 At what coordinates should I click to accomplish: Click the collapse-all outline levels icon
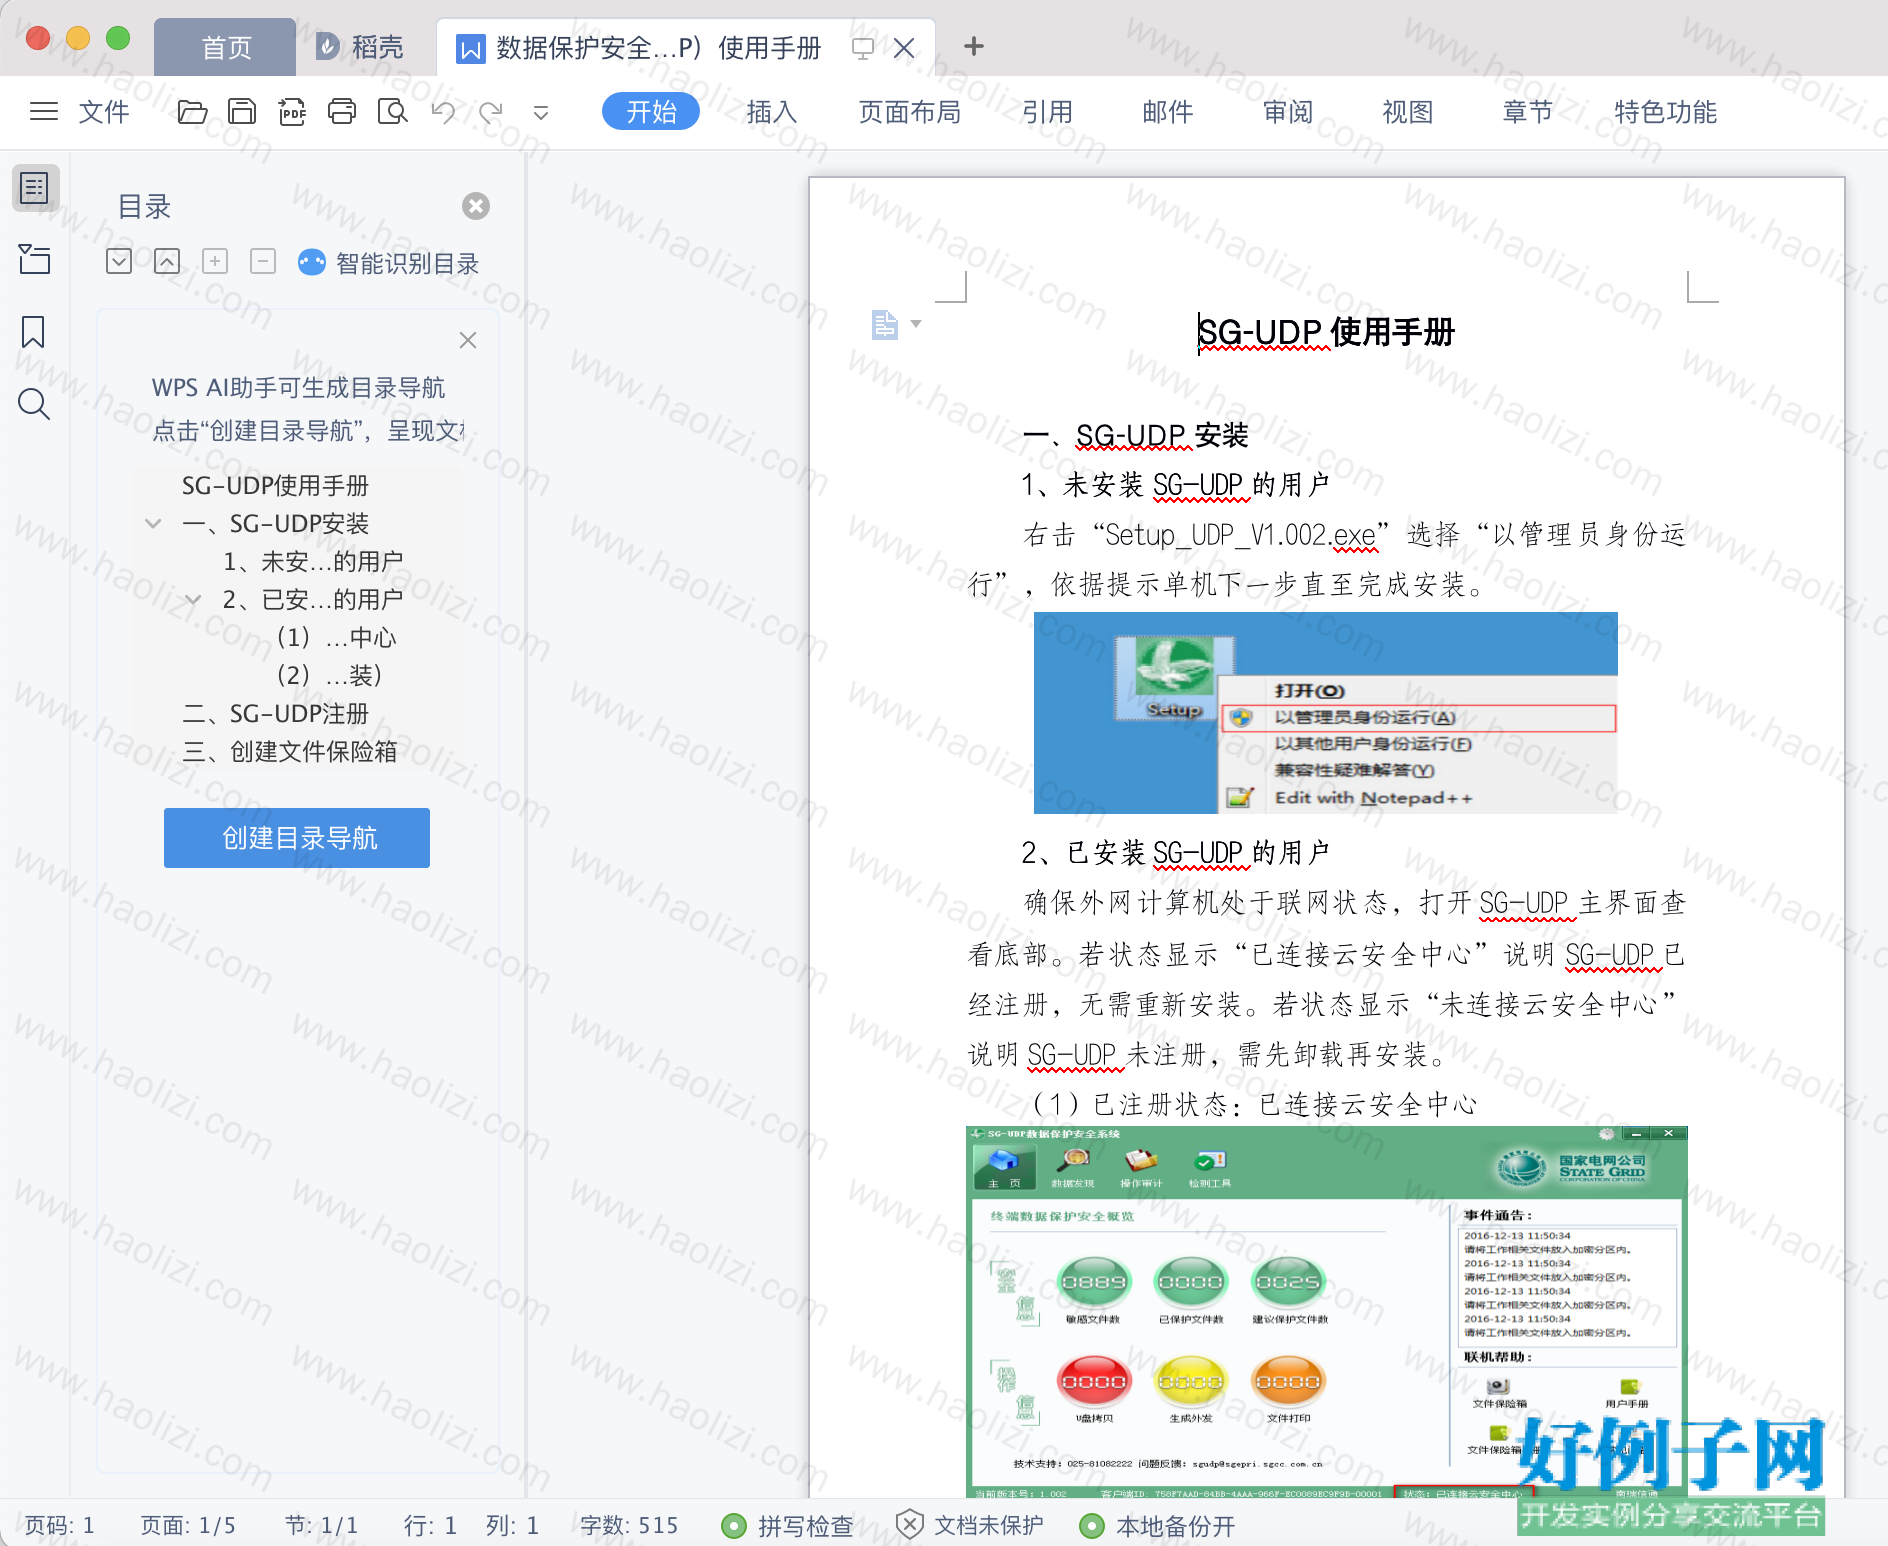(167, 262)
